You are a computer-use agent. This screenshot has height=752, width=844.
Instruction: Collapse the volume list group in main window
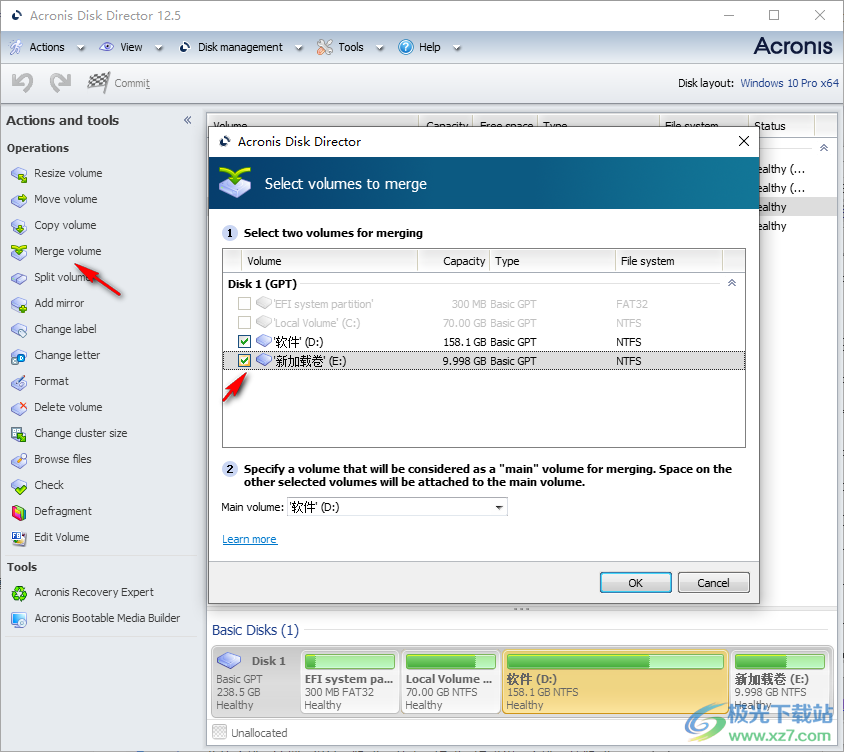click(824, 148)
